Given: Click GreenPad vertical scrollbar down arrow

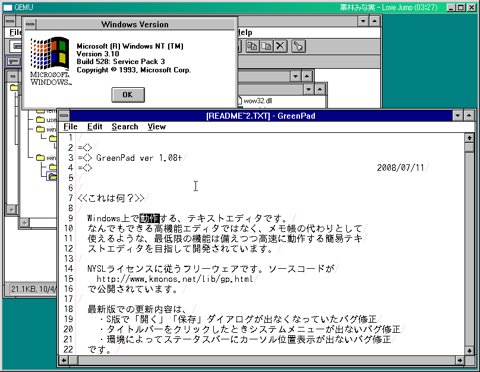Looking at the screenshot, I should (469, 351).
